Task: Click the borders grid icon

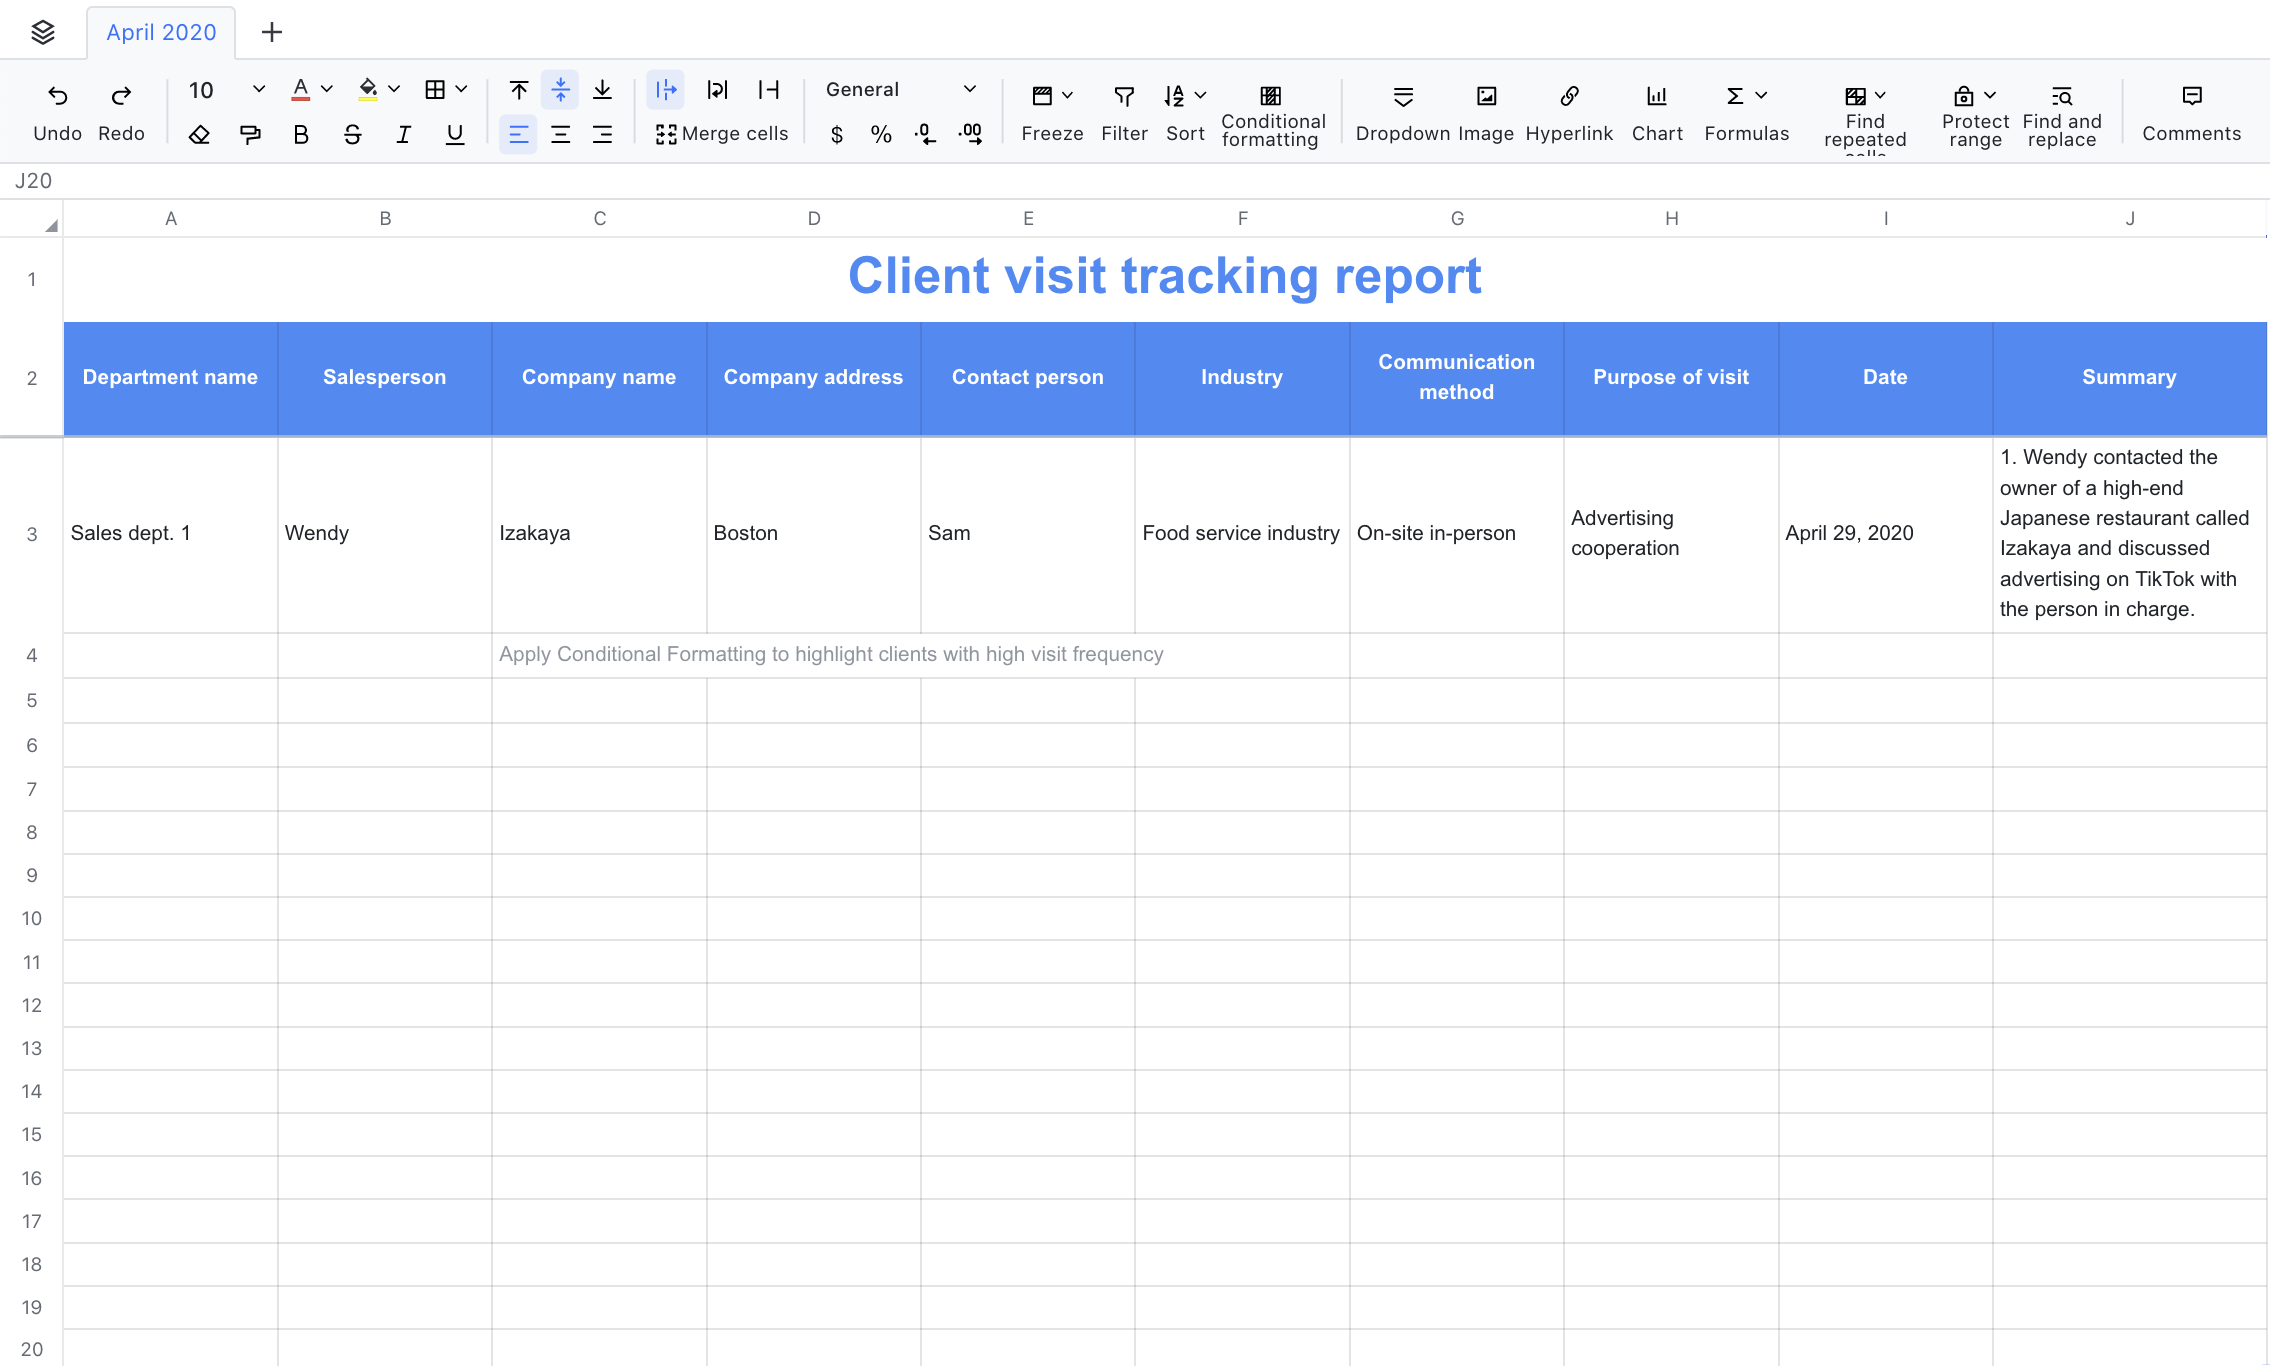Action: (435, 90)
